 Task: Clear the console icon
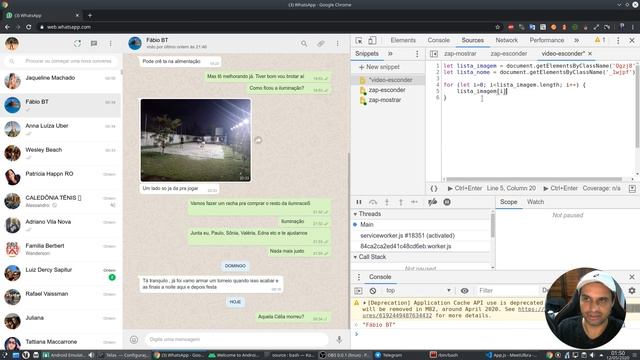(373, 291)
